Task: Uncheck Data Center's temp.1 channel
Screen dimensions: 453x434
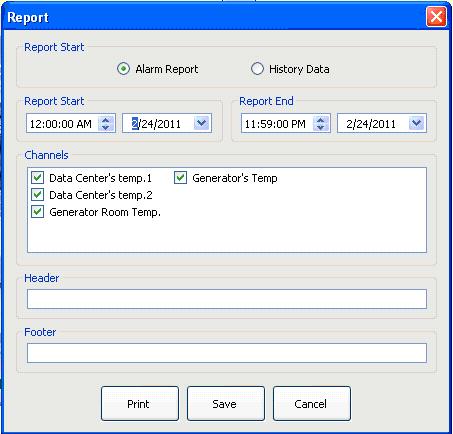Action: tap(37, 178)
